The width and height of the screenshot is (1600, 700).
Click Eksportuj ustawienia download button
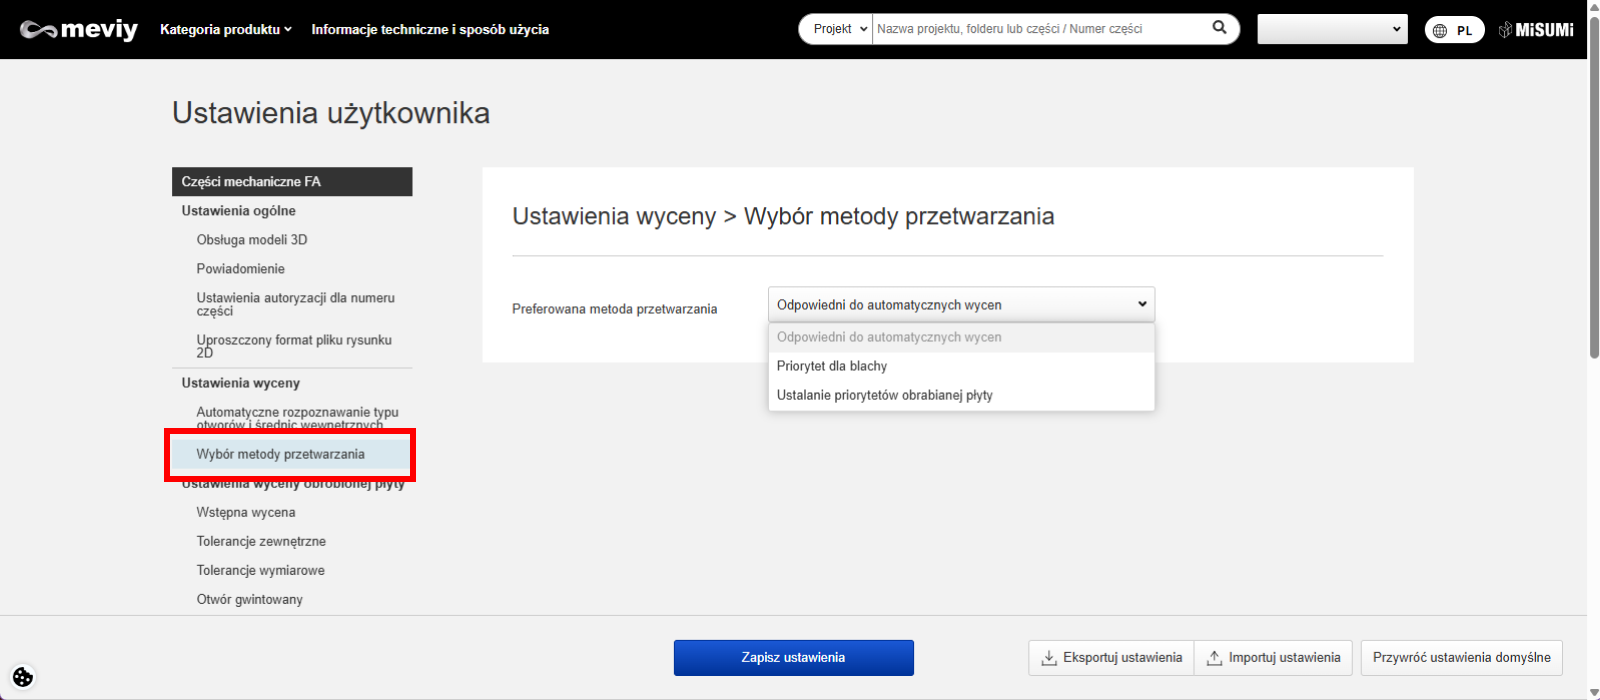[x=1111, y=658]
